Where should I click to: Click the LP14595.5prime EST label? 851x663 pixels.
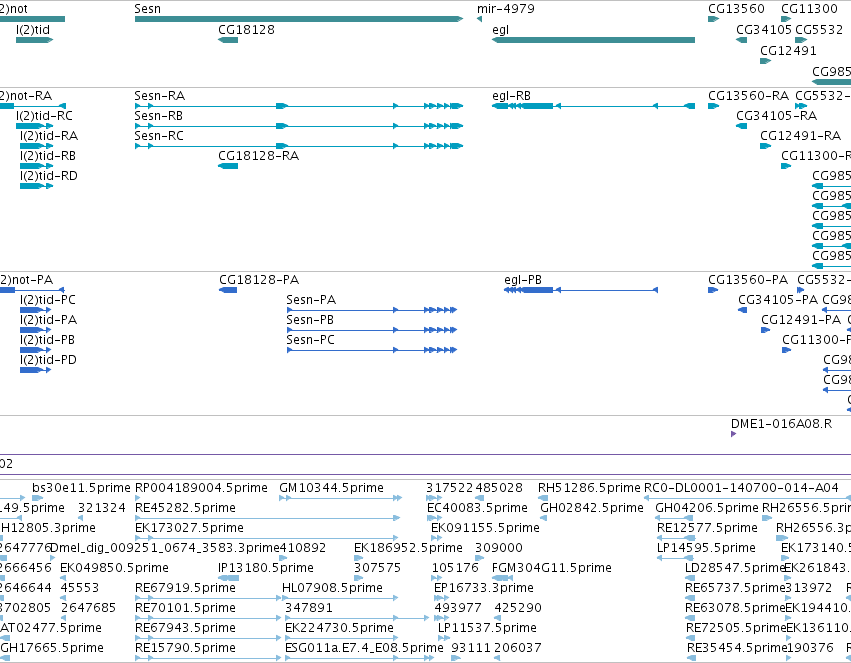(x=707, y=548)
